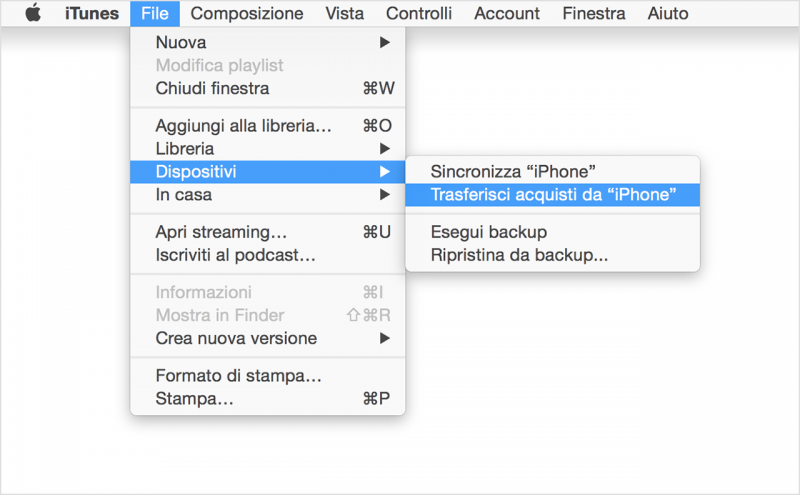Choose Aggiungi alla libreria entry
This screenshot has width=800, height=495.
click(x=268, y=126)
